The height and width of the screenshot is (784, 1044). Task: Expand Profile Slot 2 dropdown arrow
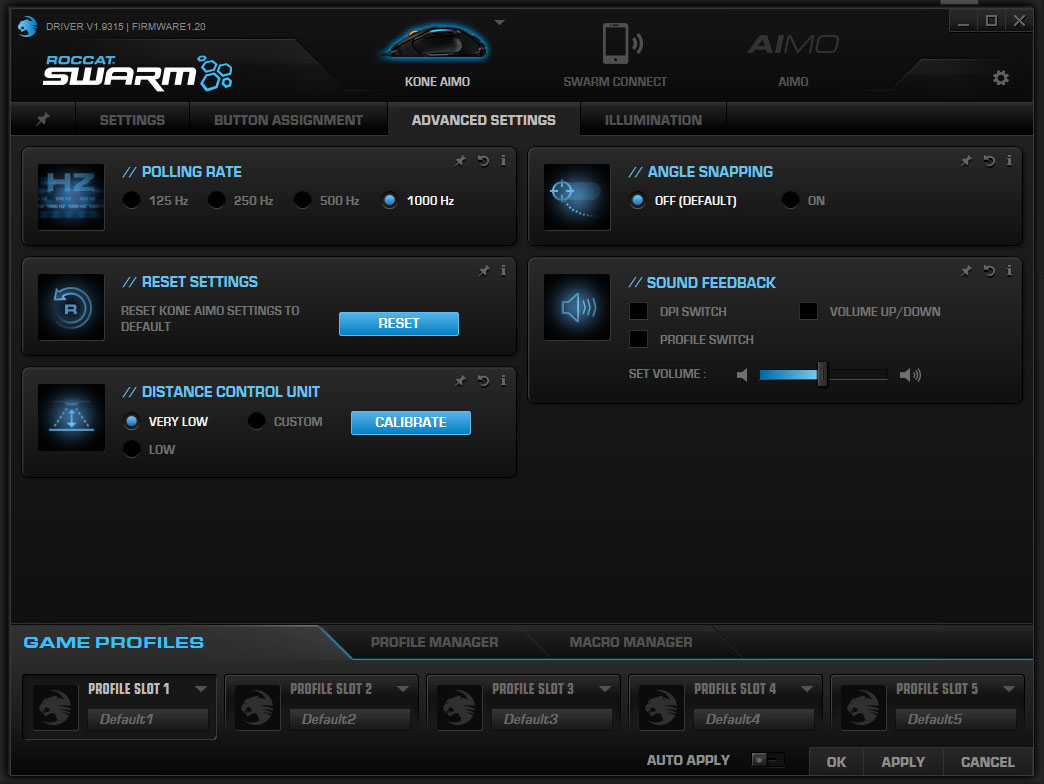pyautogui.click(x=403, y=689)
